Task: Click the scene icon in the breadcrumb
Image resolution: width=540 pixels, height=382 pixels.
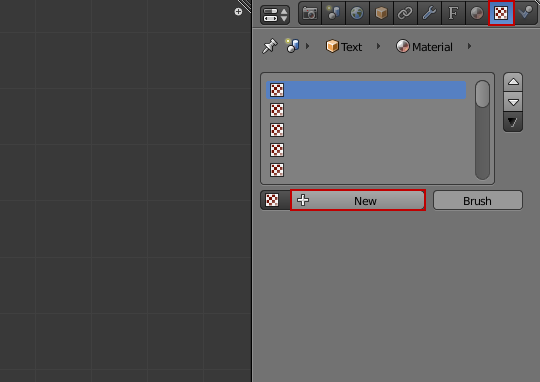Action: click(x=292, y=46)
